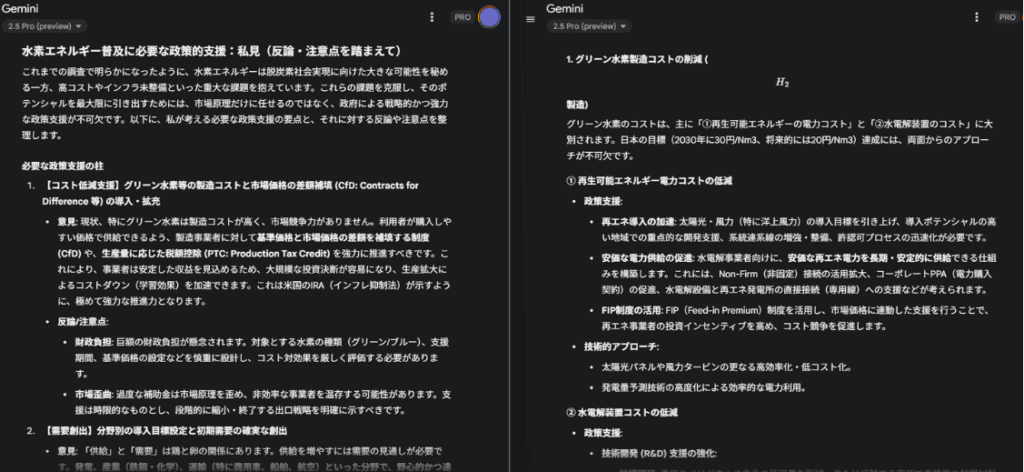Click the H2 formula in right window

[x=782, y=83]
